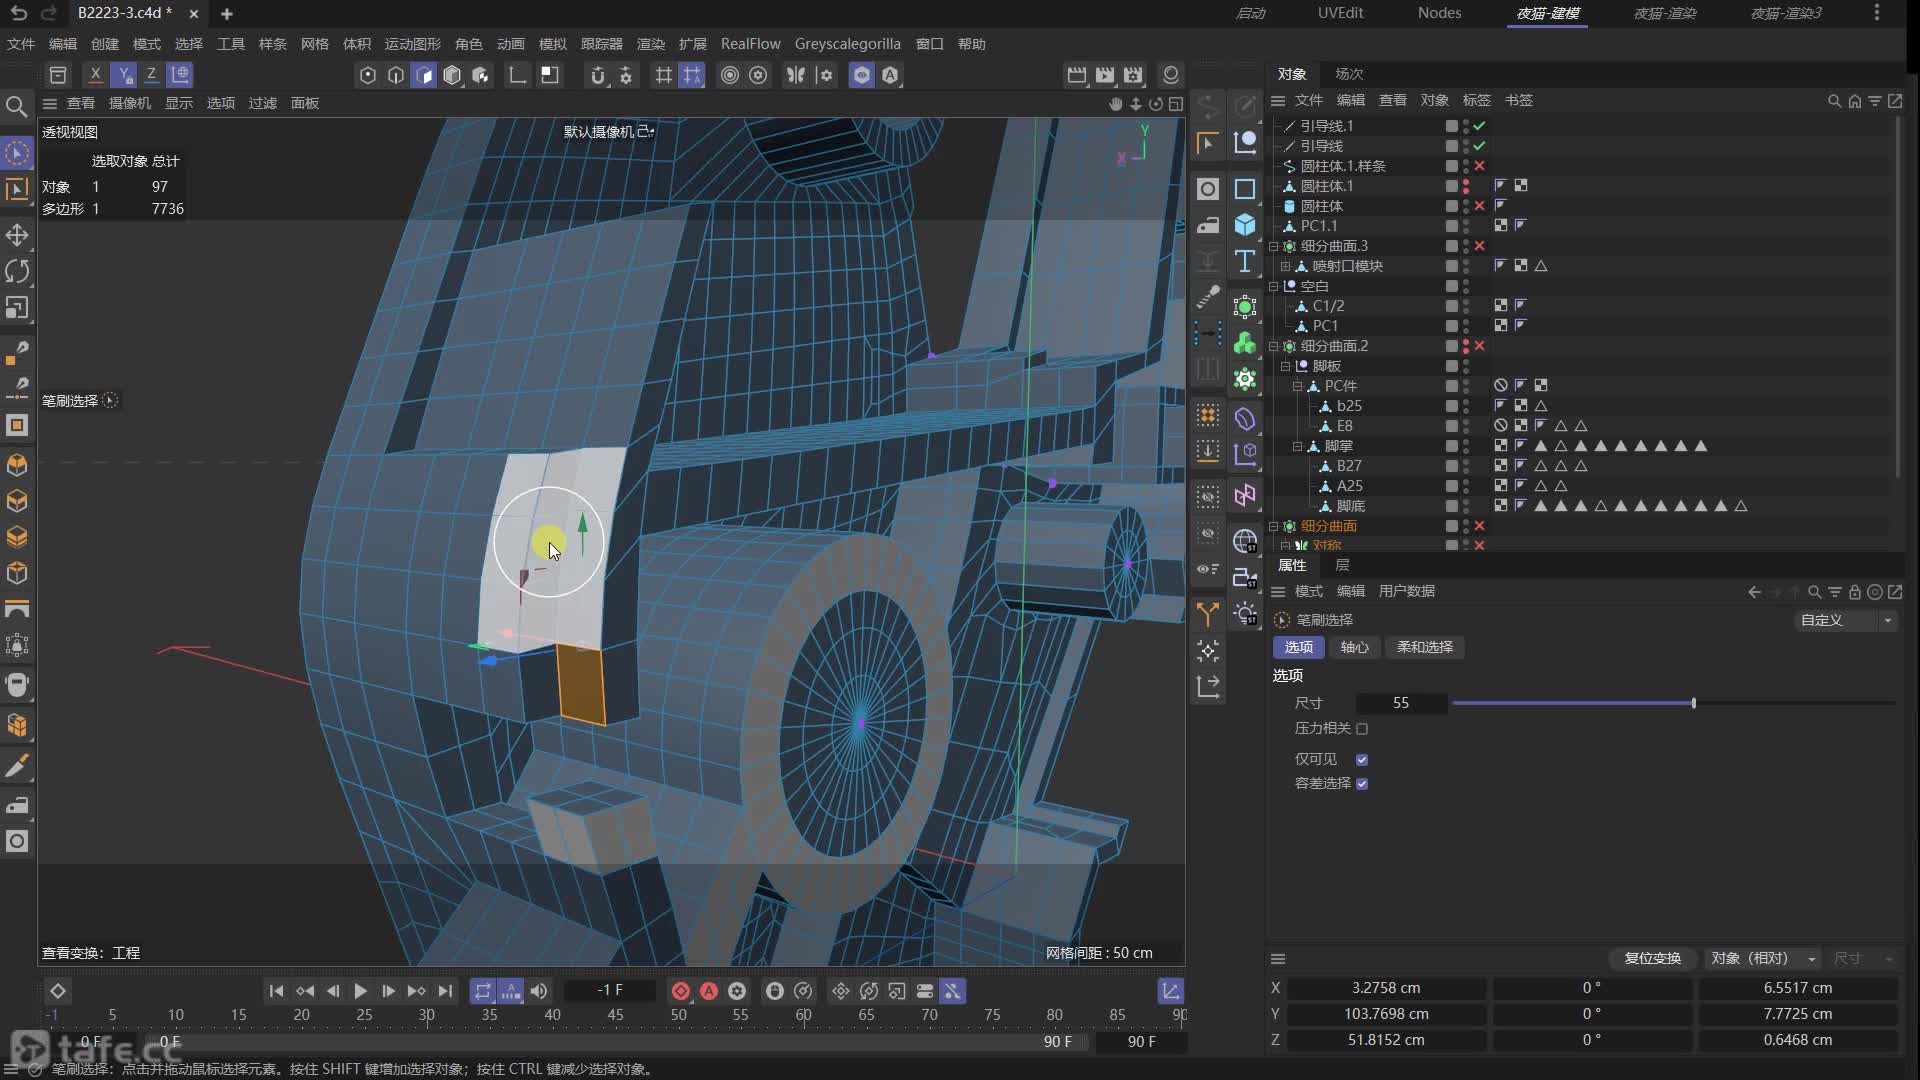Collapse the 细分曲面.2 tree item
Viewport: 1920px width, 1080px height.
click(x=1274, y=346)
